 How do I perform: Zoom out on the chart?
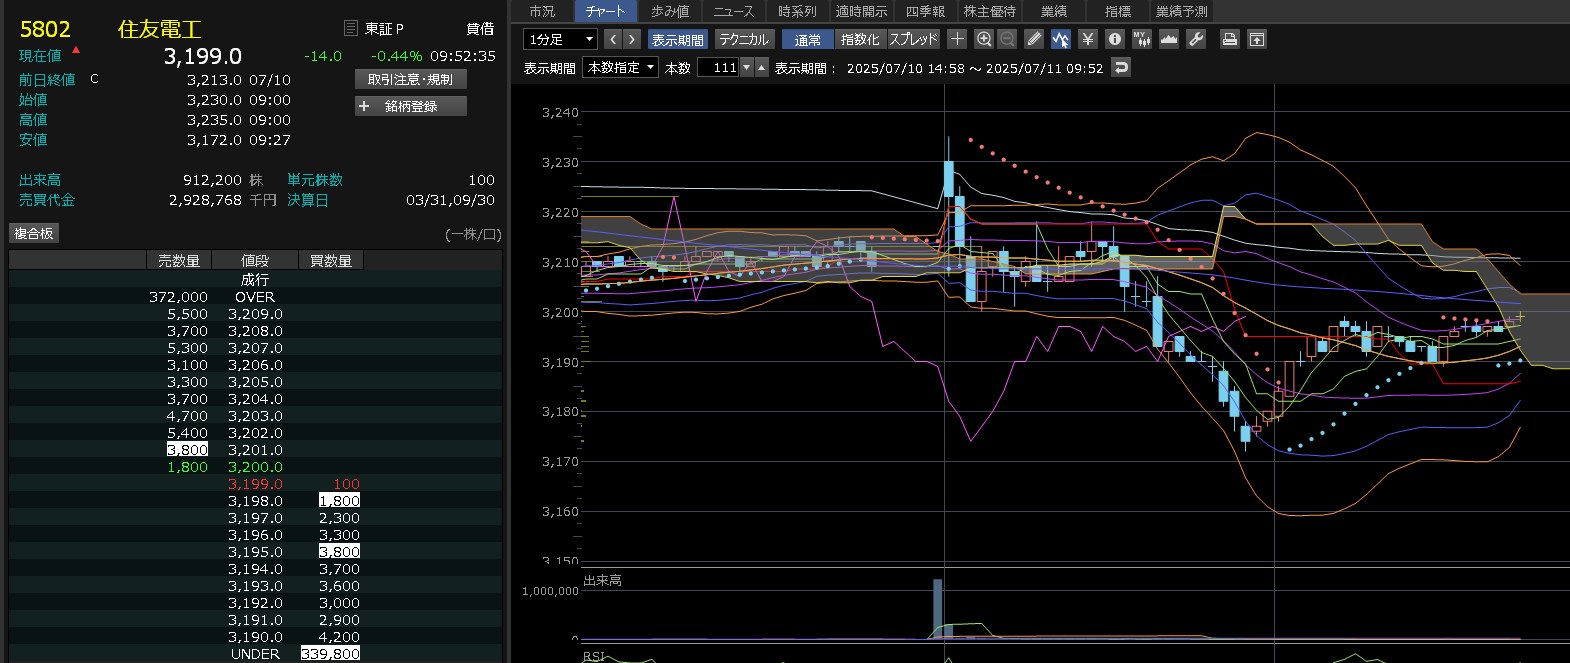[x=1007, y=39]
